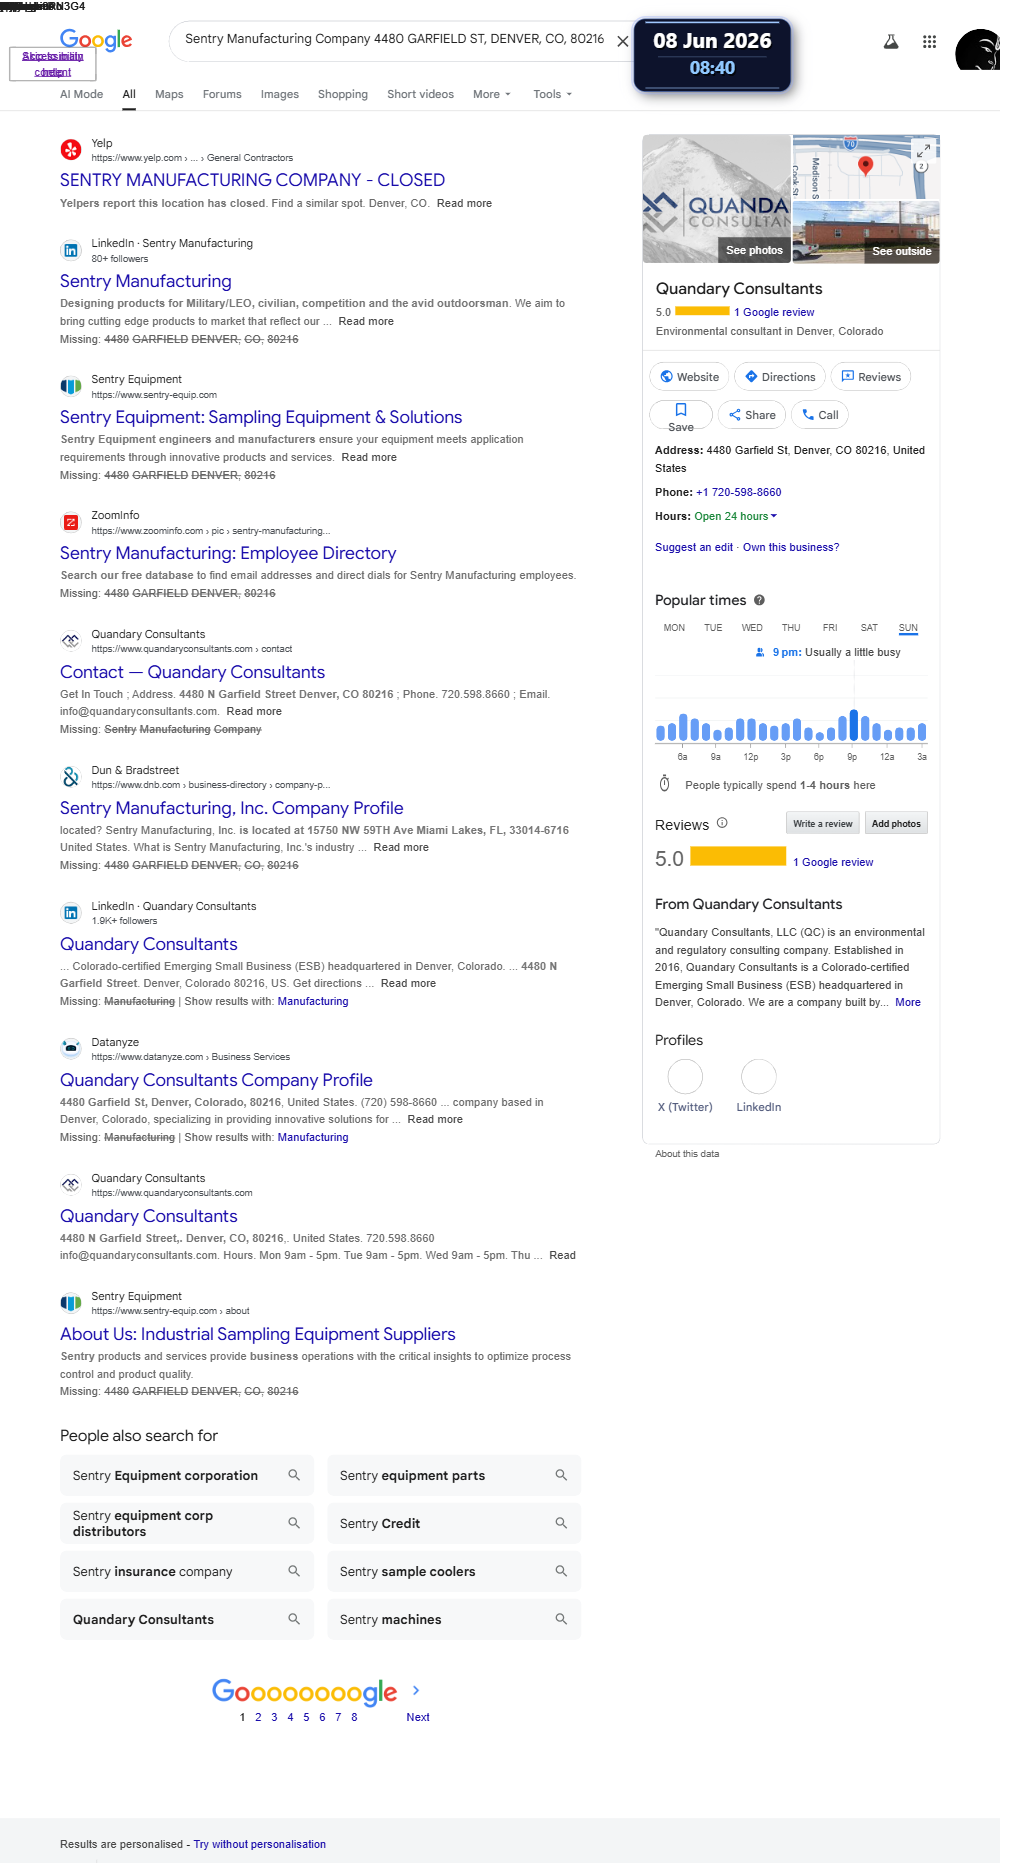The height and width of the screenshot is (1863, 1012).
Task: Open the Website button for Quandary Consultants
Action: coord(689,377)
